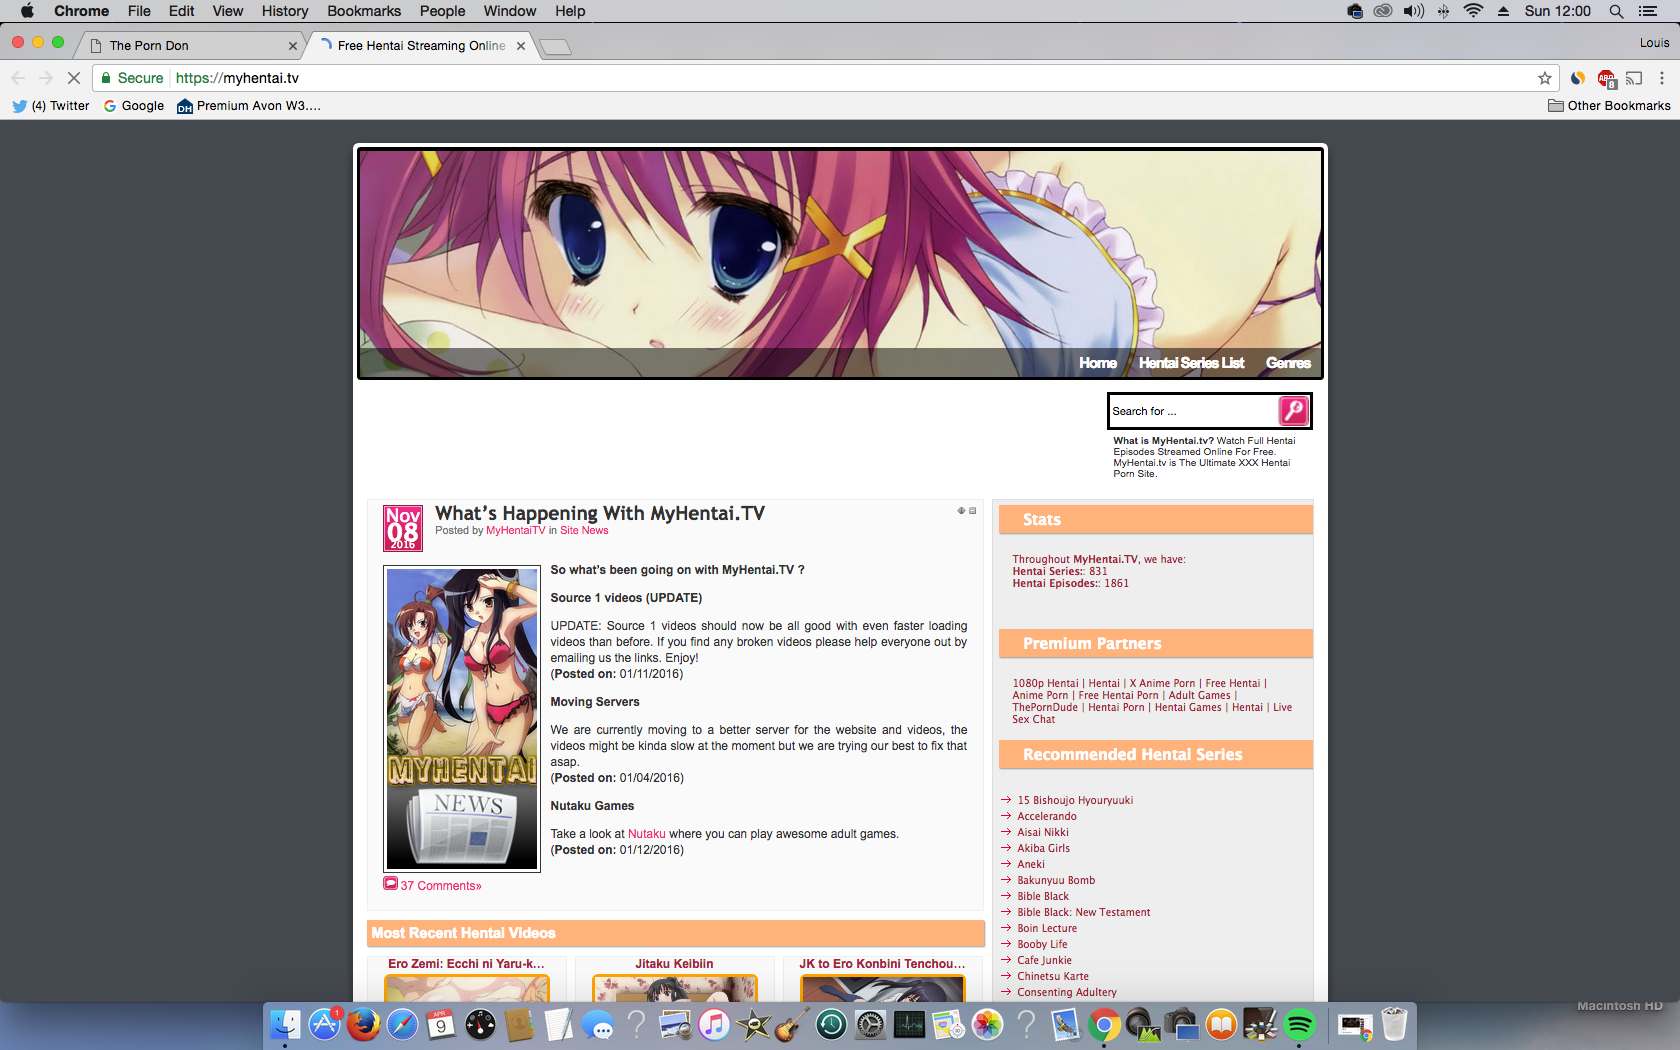1680x1050 pixels.
Task: Open the Apple menu
Action: [27, 11]
